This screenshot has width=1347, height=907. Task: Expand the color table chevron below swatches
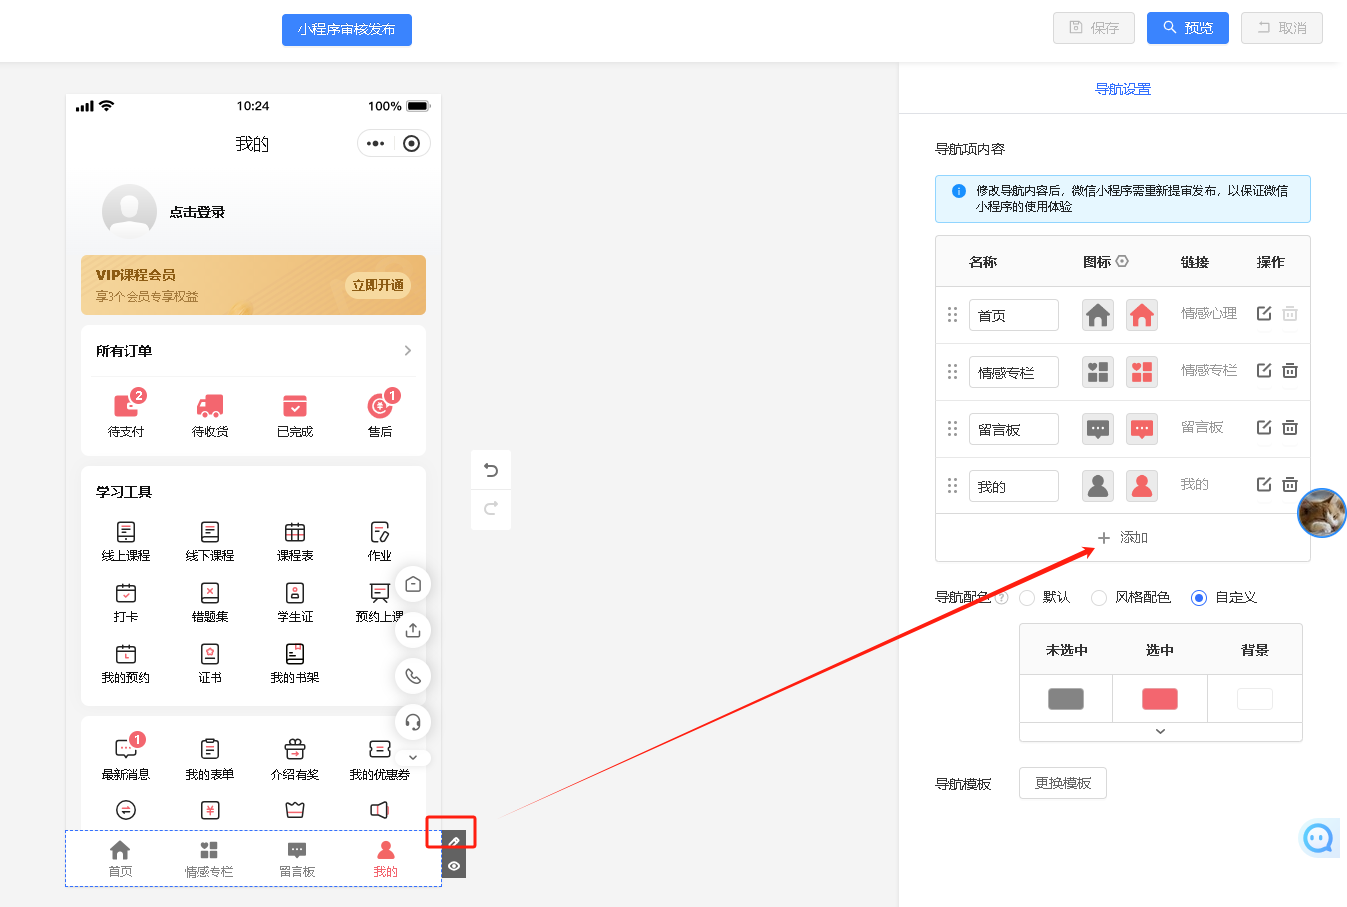1160,732
